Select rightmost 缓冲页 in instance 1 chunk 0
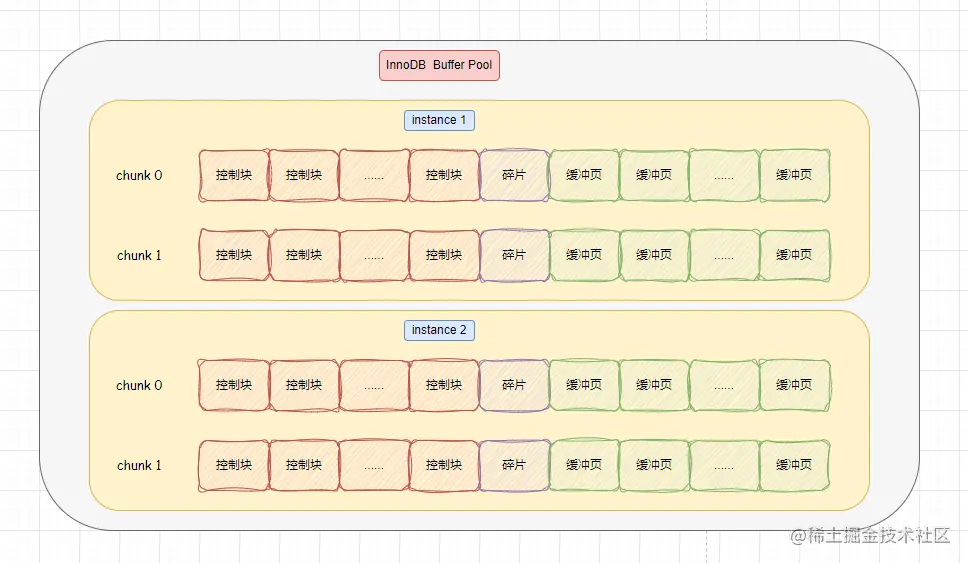Image resolution: width=968 pixels, height=563 pixels. tap(795, 175)
